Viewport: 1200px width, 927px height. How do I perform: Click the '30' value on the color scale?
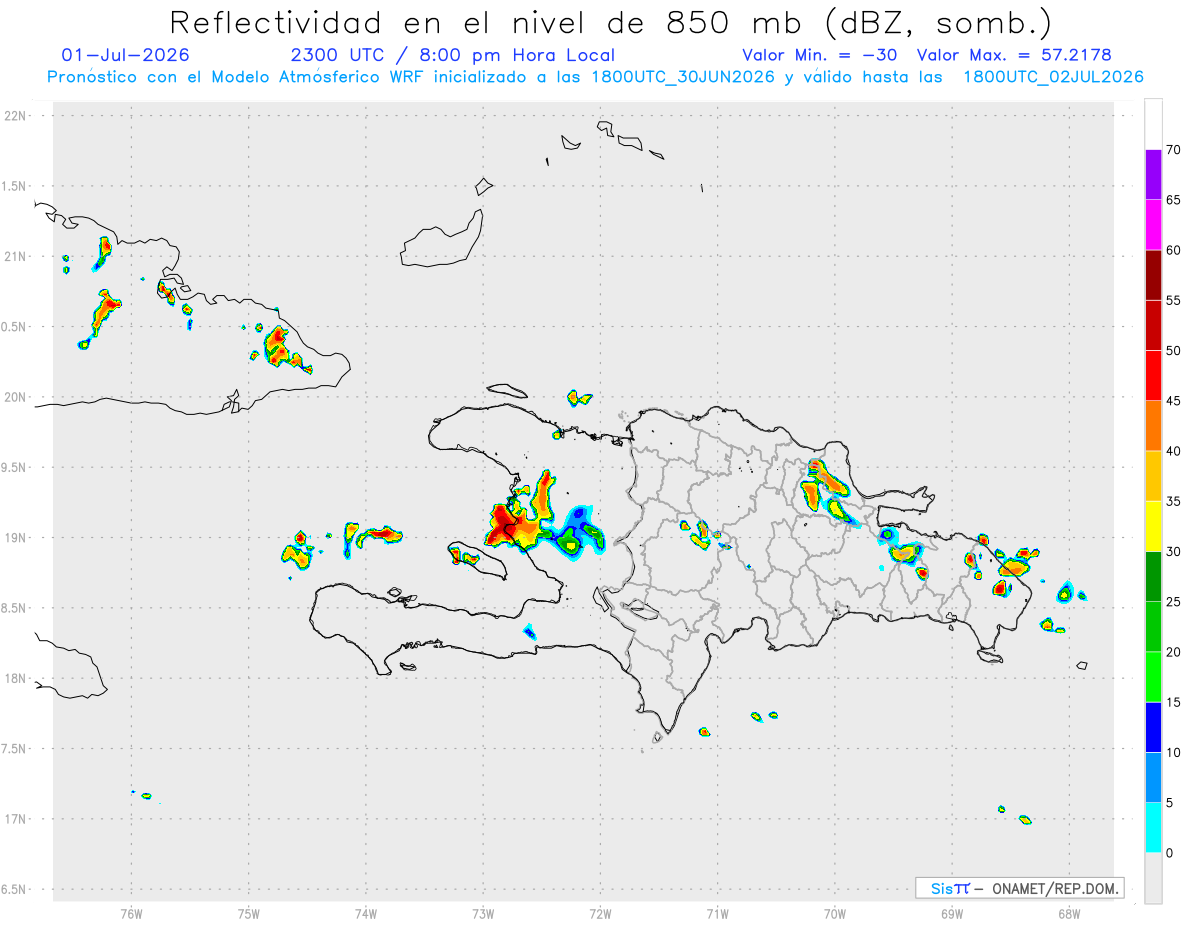coord(1174,552)
